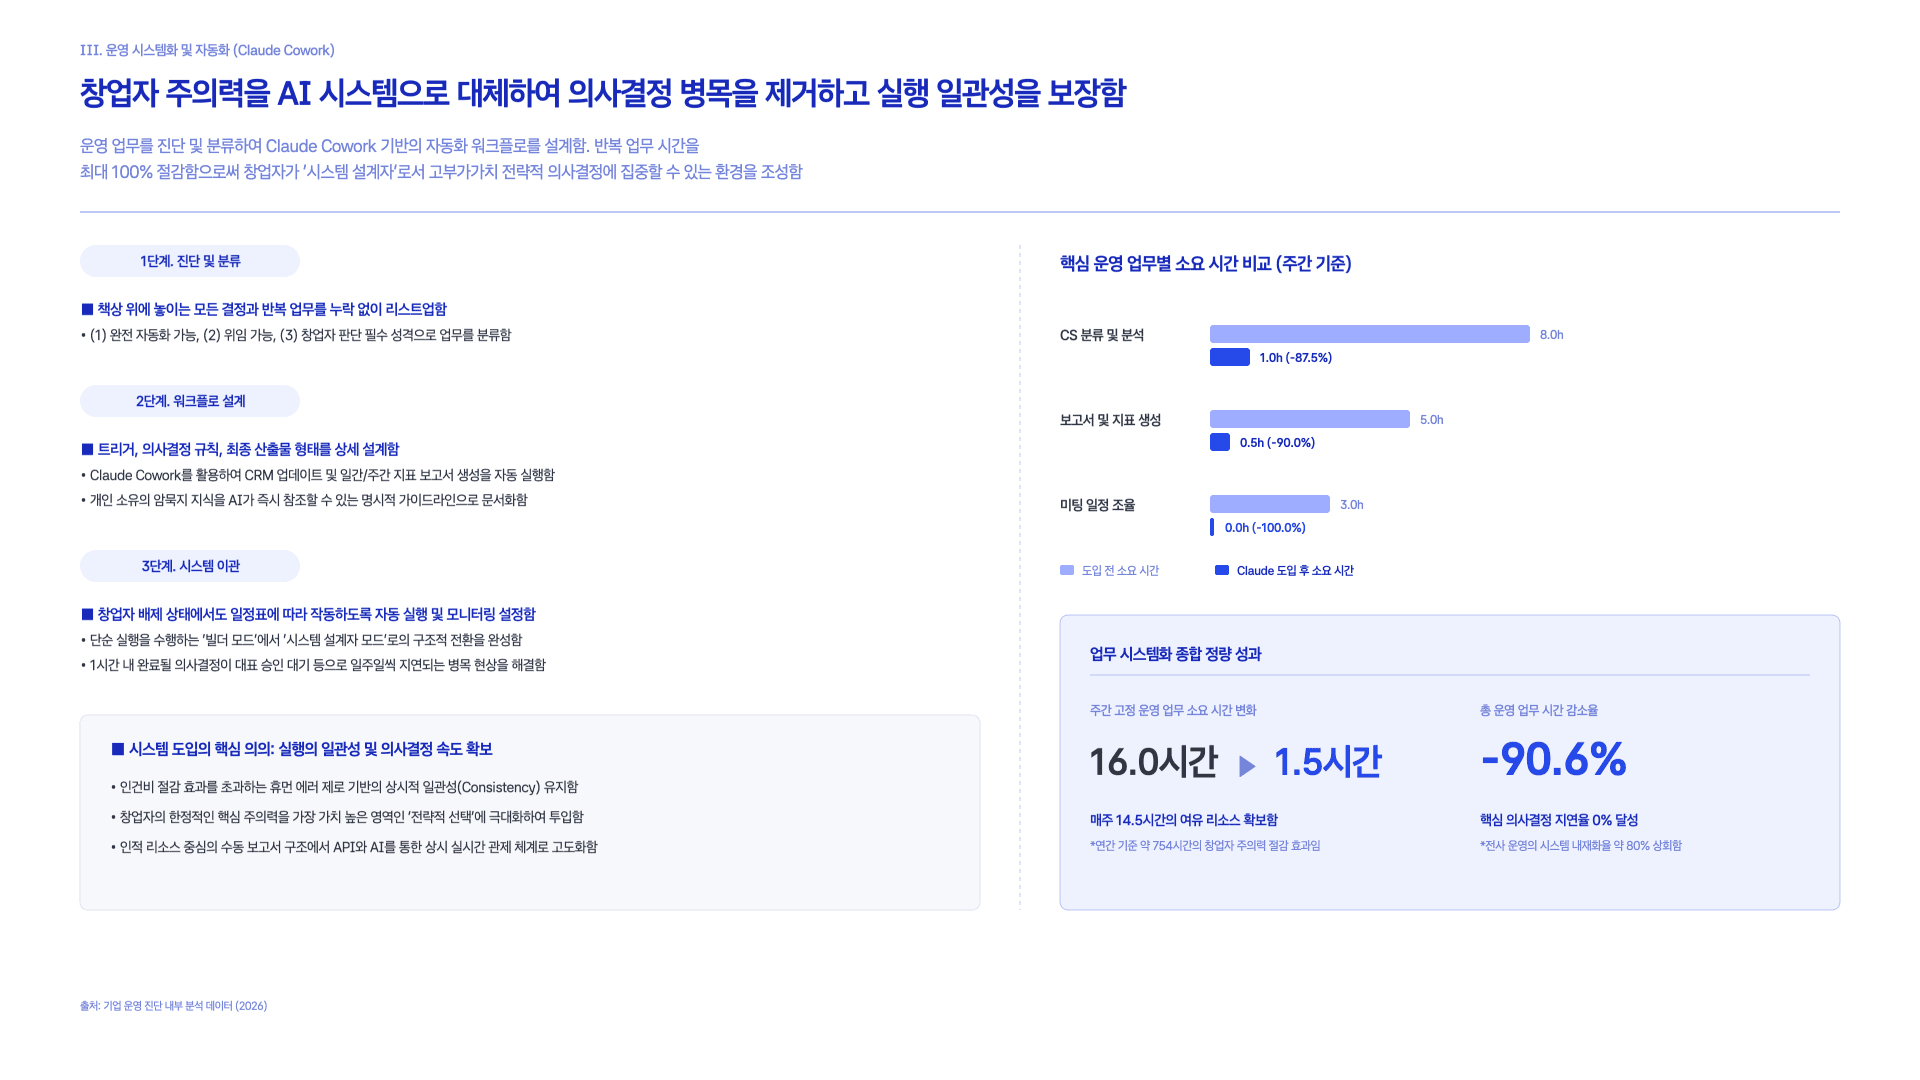Click the '업무 시스템화 종합 정량 성과' card heading
The width and height of the screenshot is (1920, 1080).
(x=1175, y=654)
